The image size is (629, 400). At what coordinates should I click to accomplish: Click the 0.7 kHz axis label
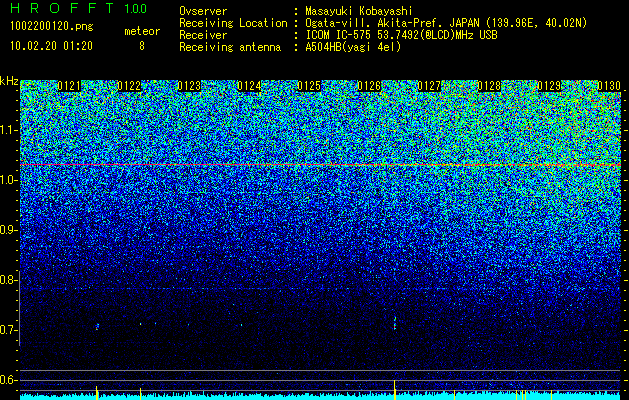click(8, 330)
